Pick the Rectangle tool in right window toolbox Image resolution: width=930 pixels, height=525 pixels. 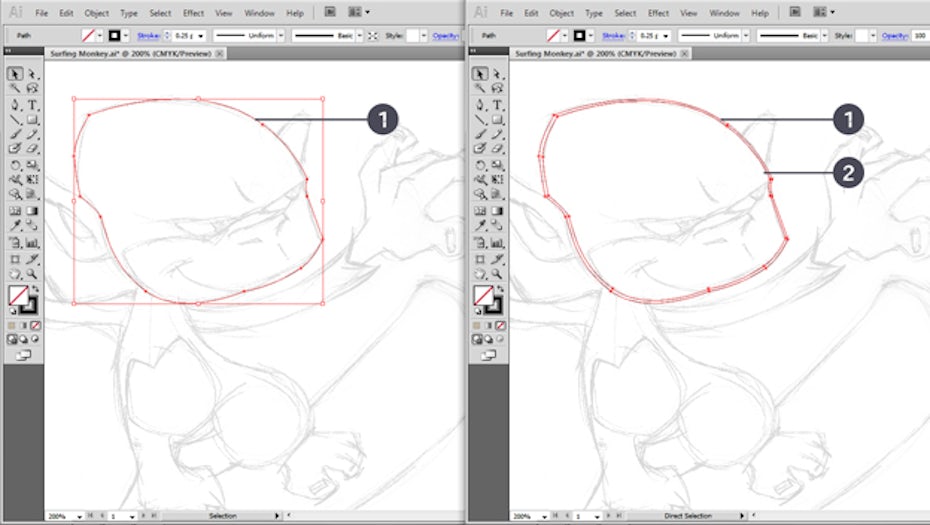coord(497,119)
